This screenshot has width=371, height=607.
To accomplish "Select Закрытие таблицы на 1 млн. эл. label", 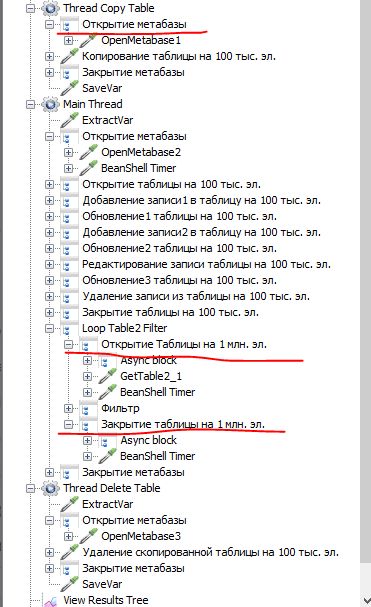I will click(x=183, y=424).
